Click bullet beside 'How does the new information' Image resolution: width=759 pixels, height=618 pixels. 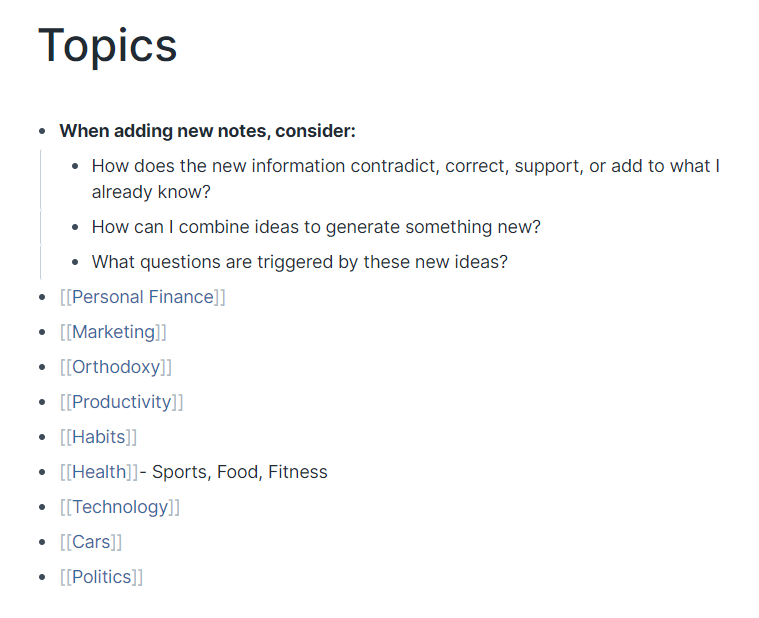[x=75, y=166]
